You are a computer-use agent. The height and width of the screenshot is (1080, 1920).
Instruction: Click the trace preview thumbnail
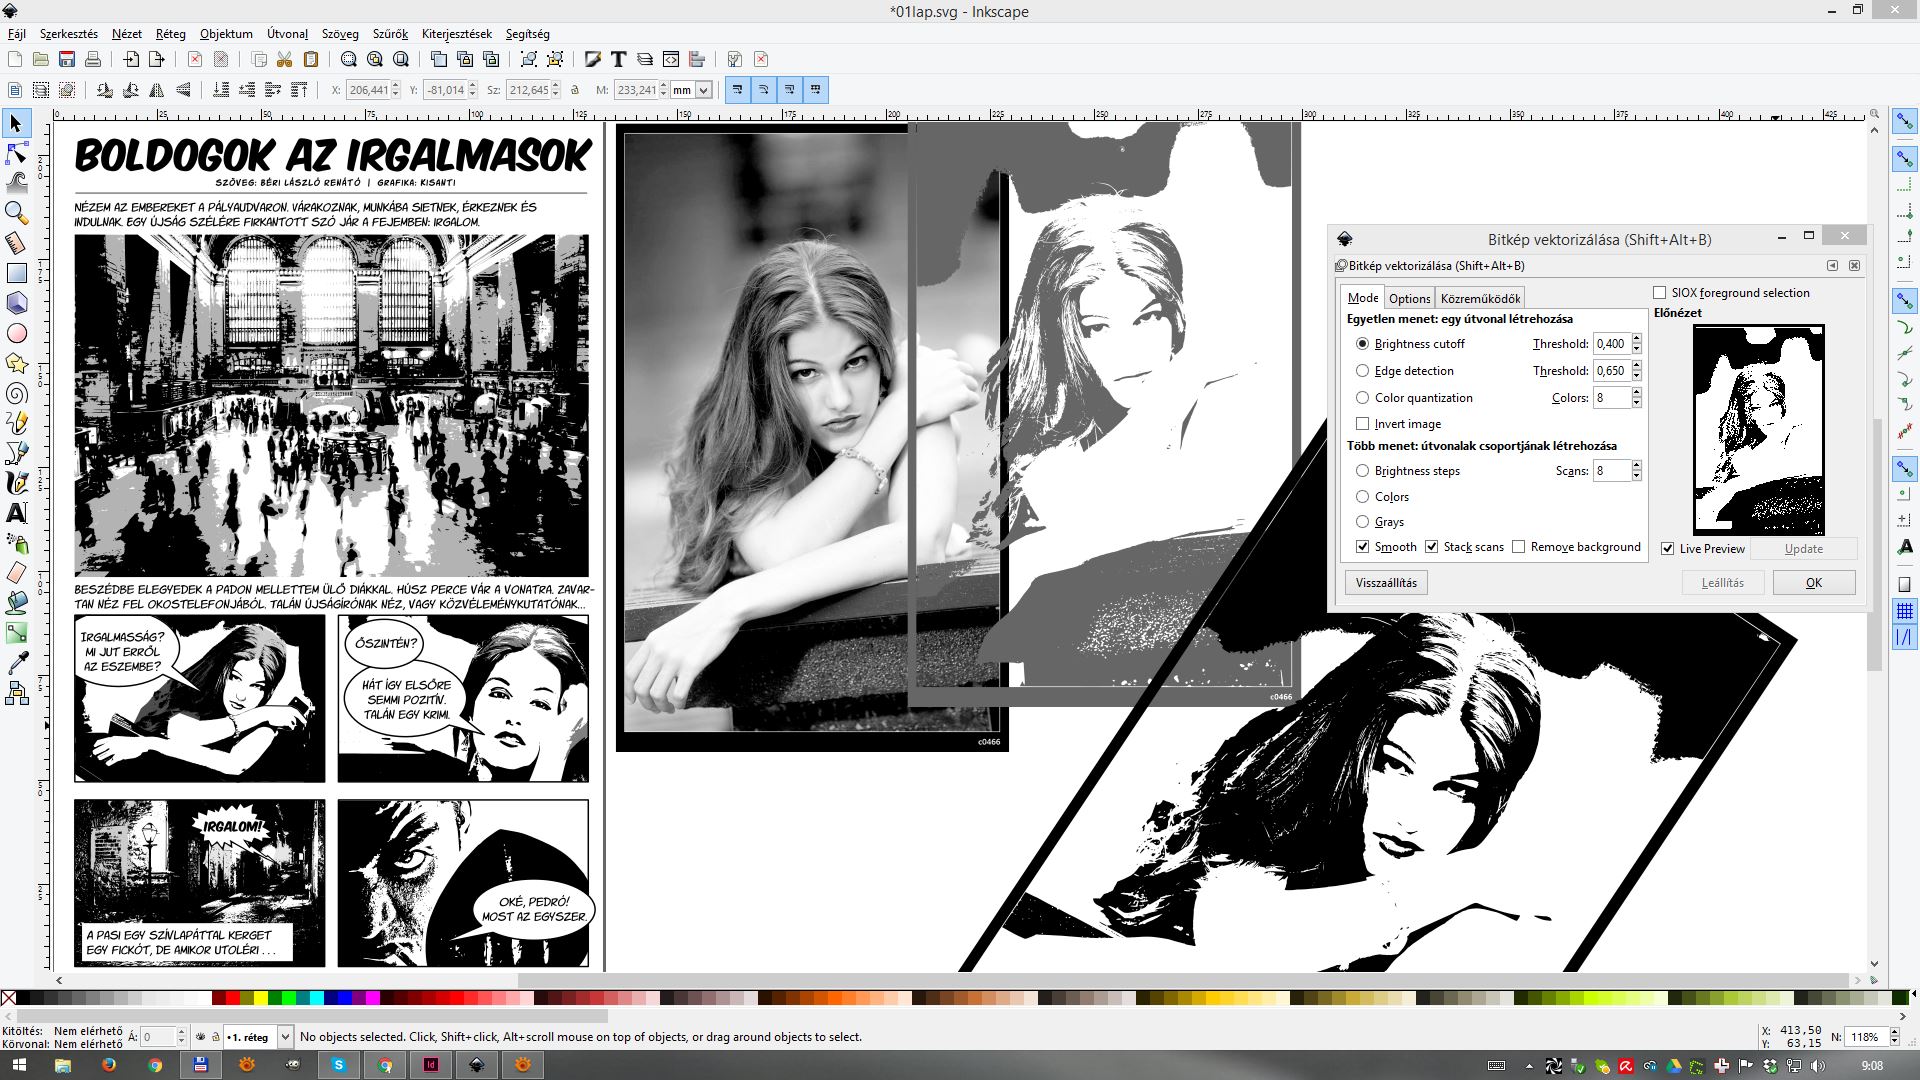(x=1759, y=430)
